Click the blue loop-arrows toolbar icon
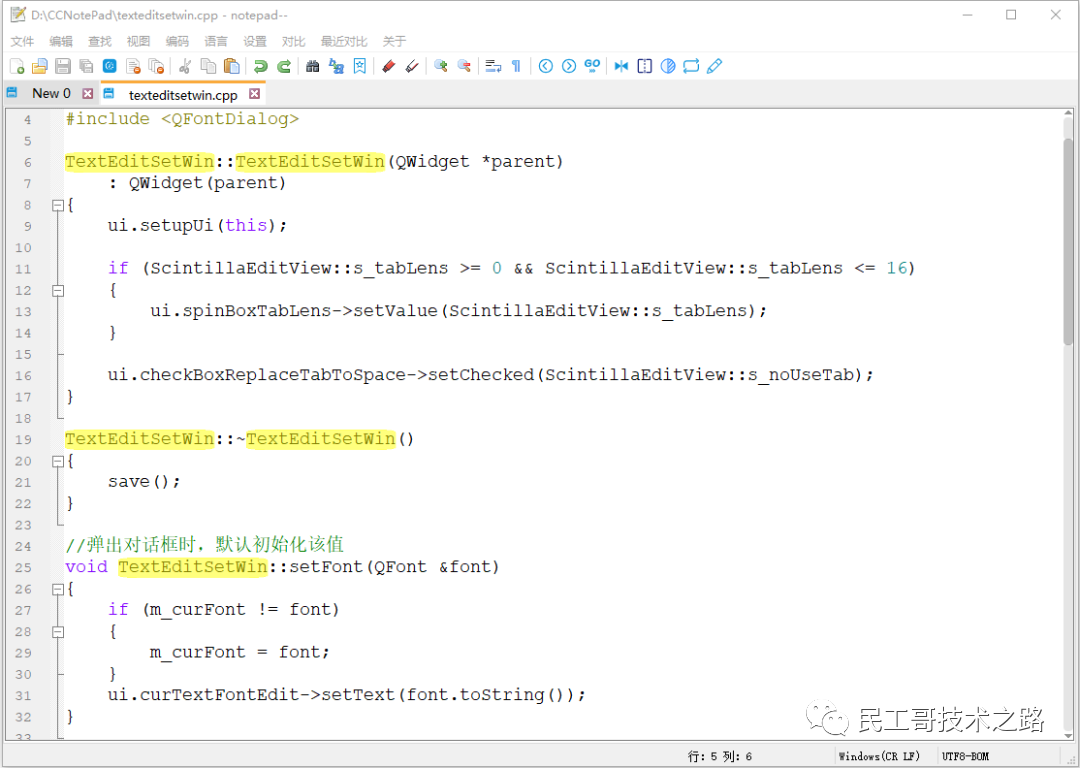The width and height of the screenshot is (1080, 768). pos(692,66)
